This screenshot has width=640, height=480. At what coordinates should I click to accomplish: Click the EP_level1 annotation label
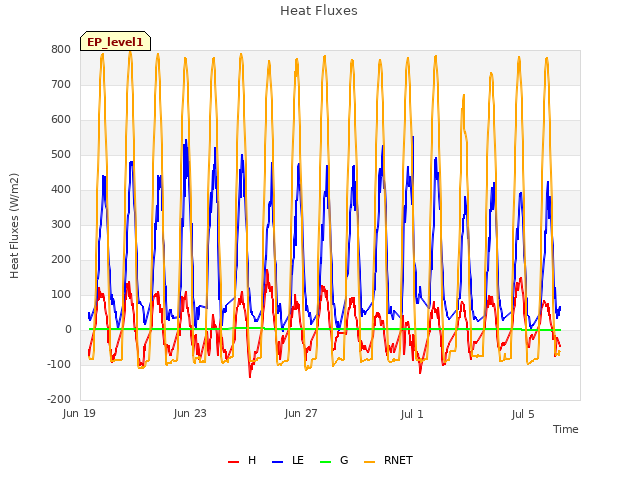pos(116,41)
